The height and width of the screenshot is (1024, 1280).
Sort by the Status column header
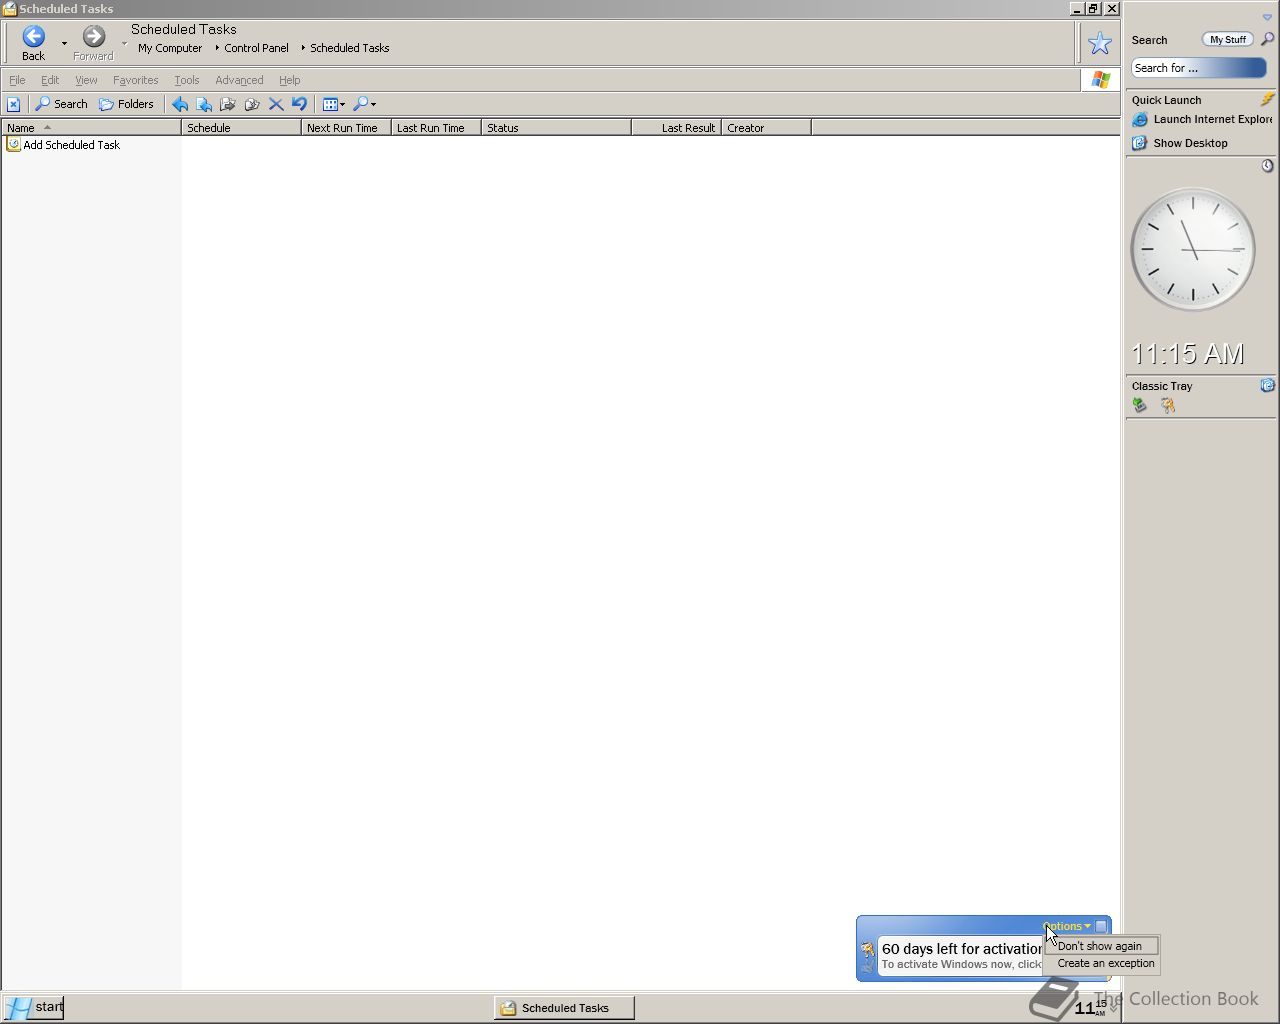click(x=556, y=128)
